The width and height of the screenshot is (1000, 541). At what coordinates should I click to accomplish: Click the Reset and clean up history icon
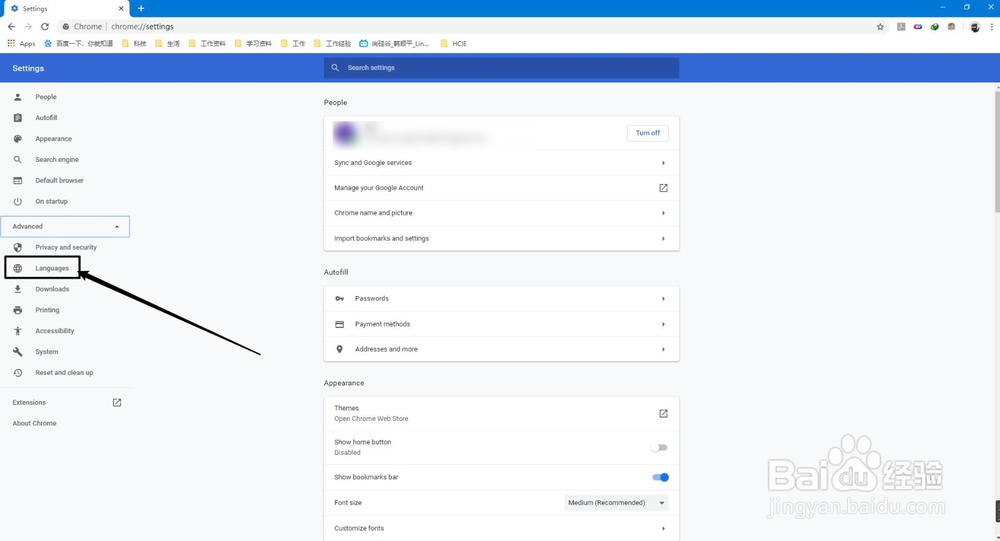pyautogui.click(x=18, y=373)
